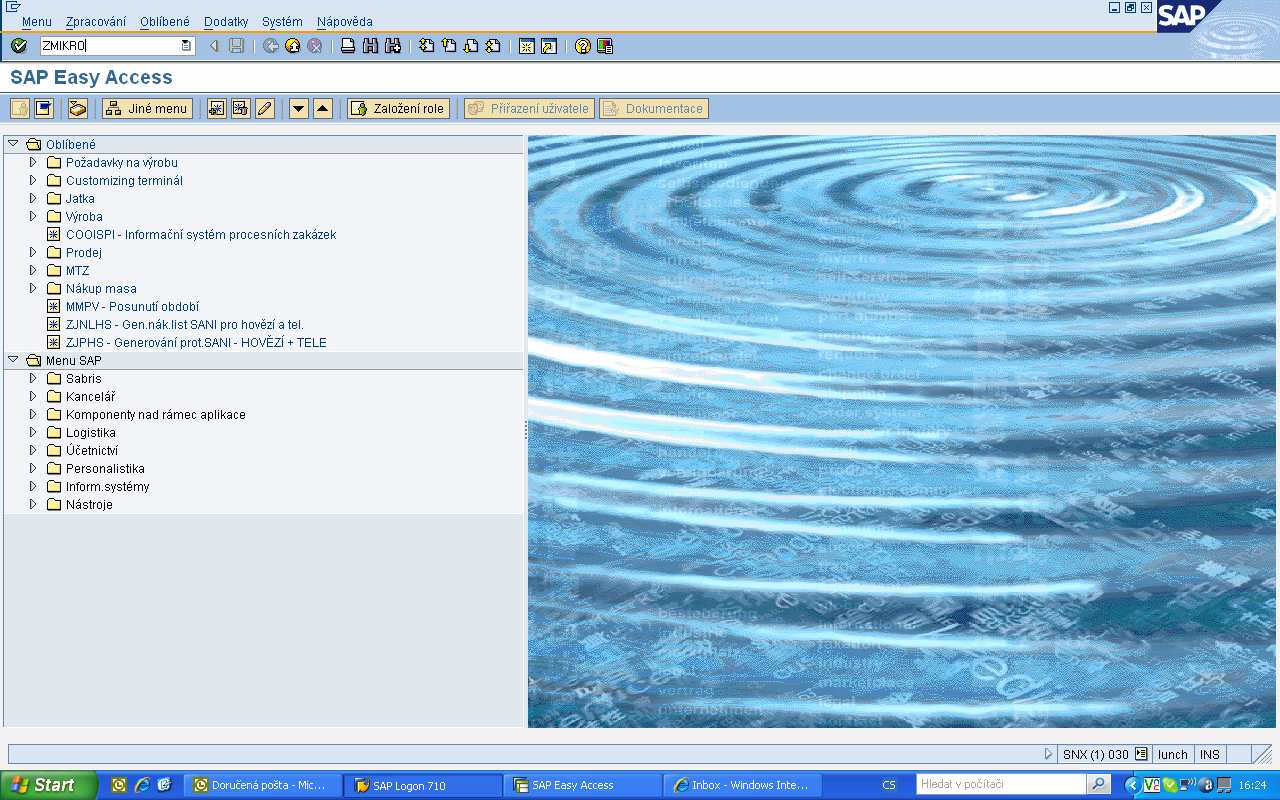Open the Dodatky menu
The height and width of the screenshot is (800, 1280).
point(226,22)
